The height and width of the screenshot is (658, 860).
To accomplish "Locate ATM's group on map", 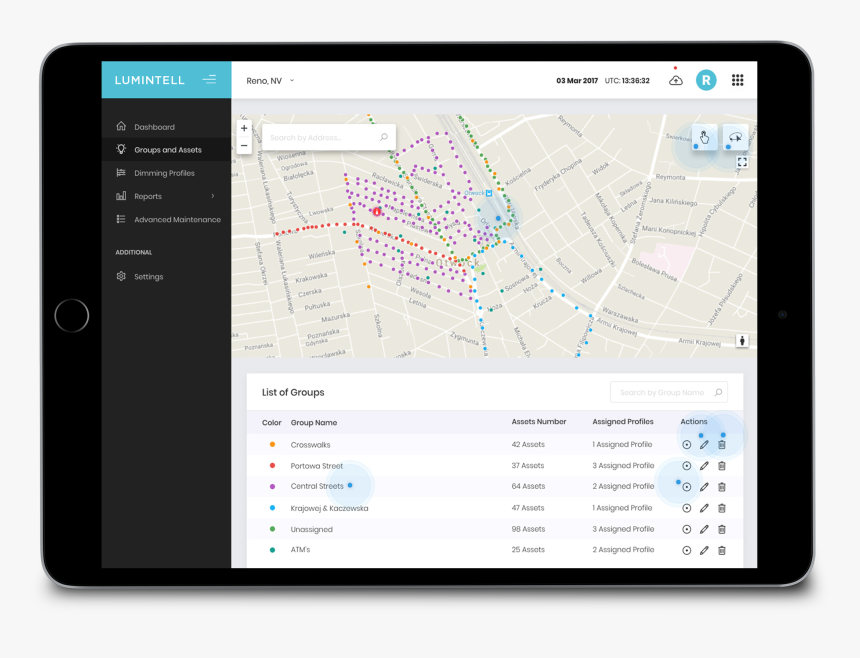I will coord(687,550).
